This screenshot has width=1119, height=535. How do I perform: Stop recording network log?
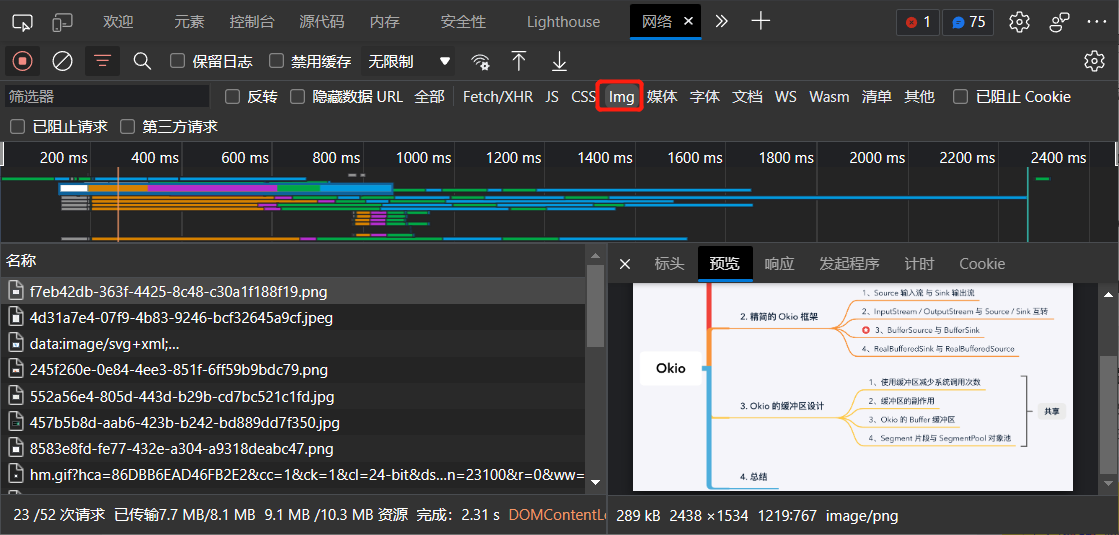coord(22,61)
